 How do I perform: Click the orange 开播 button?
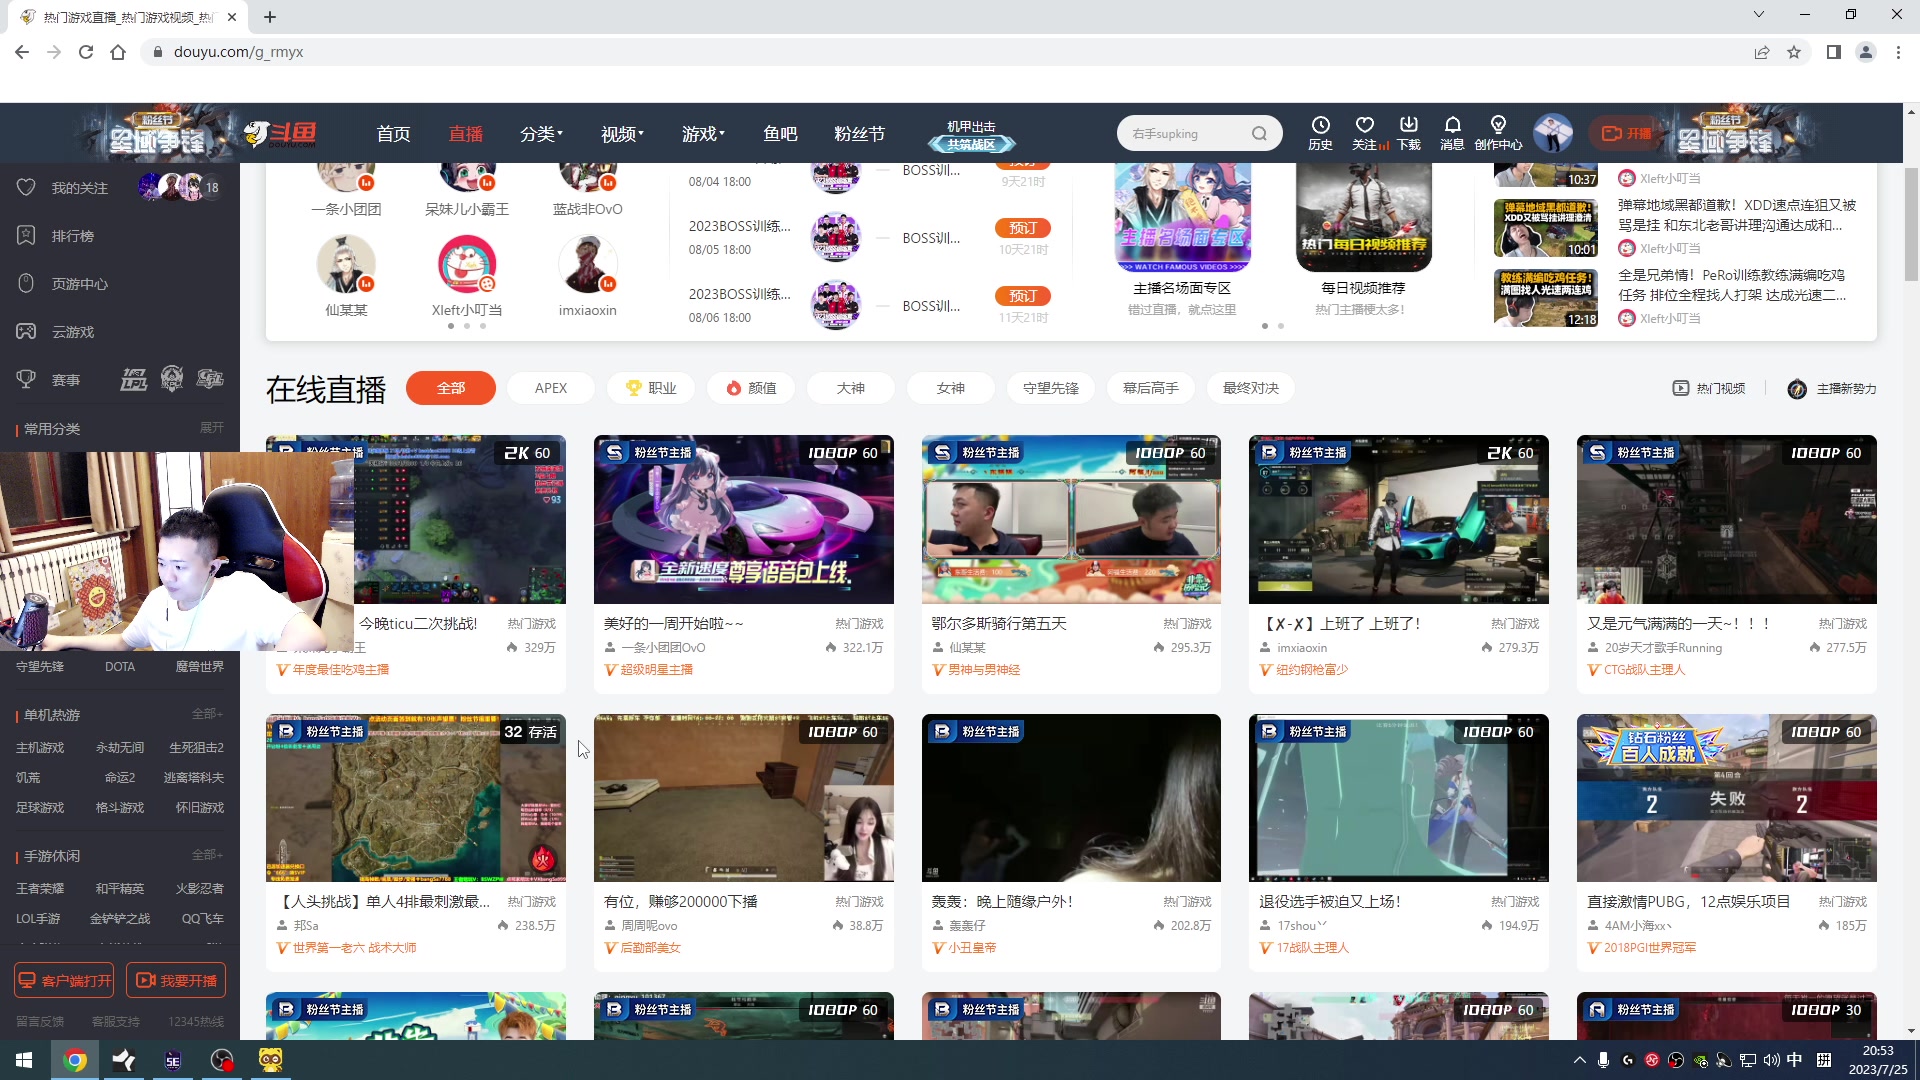click(1626, 133)
